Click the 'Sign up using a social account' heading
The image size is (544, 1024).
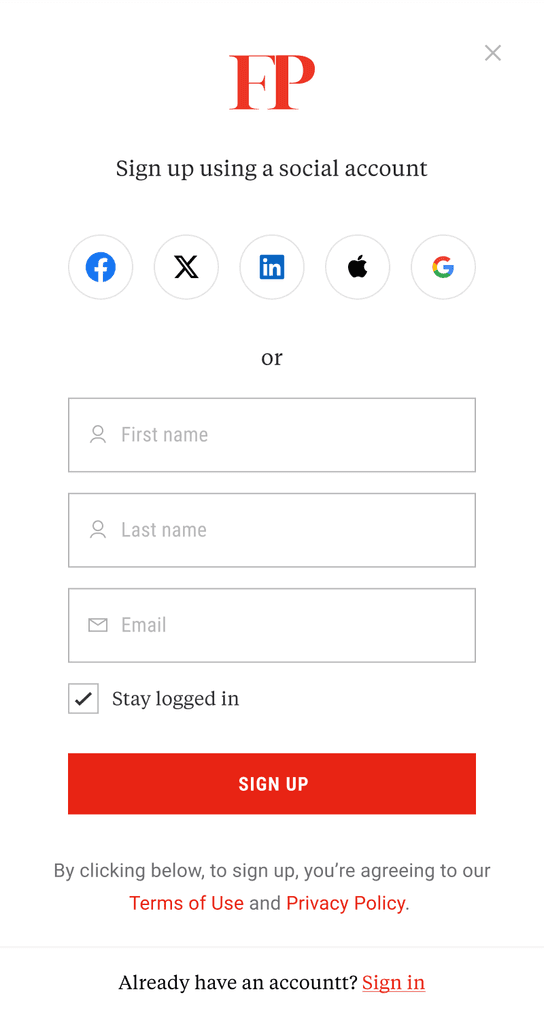[x=272, y=168]
